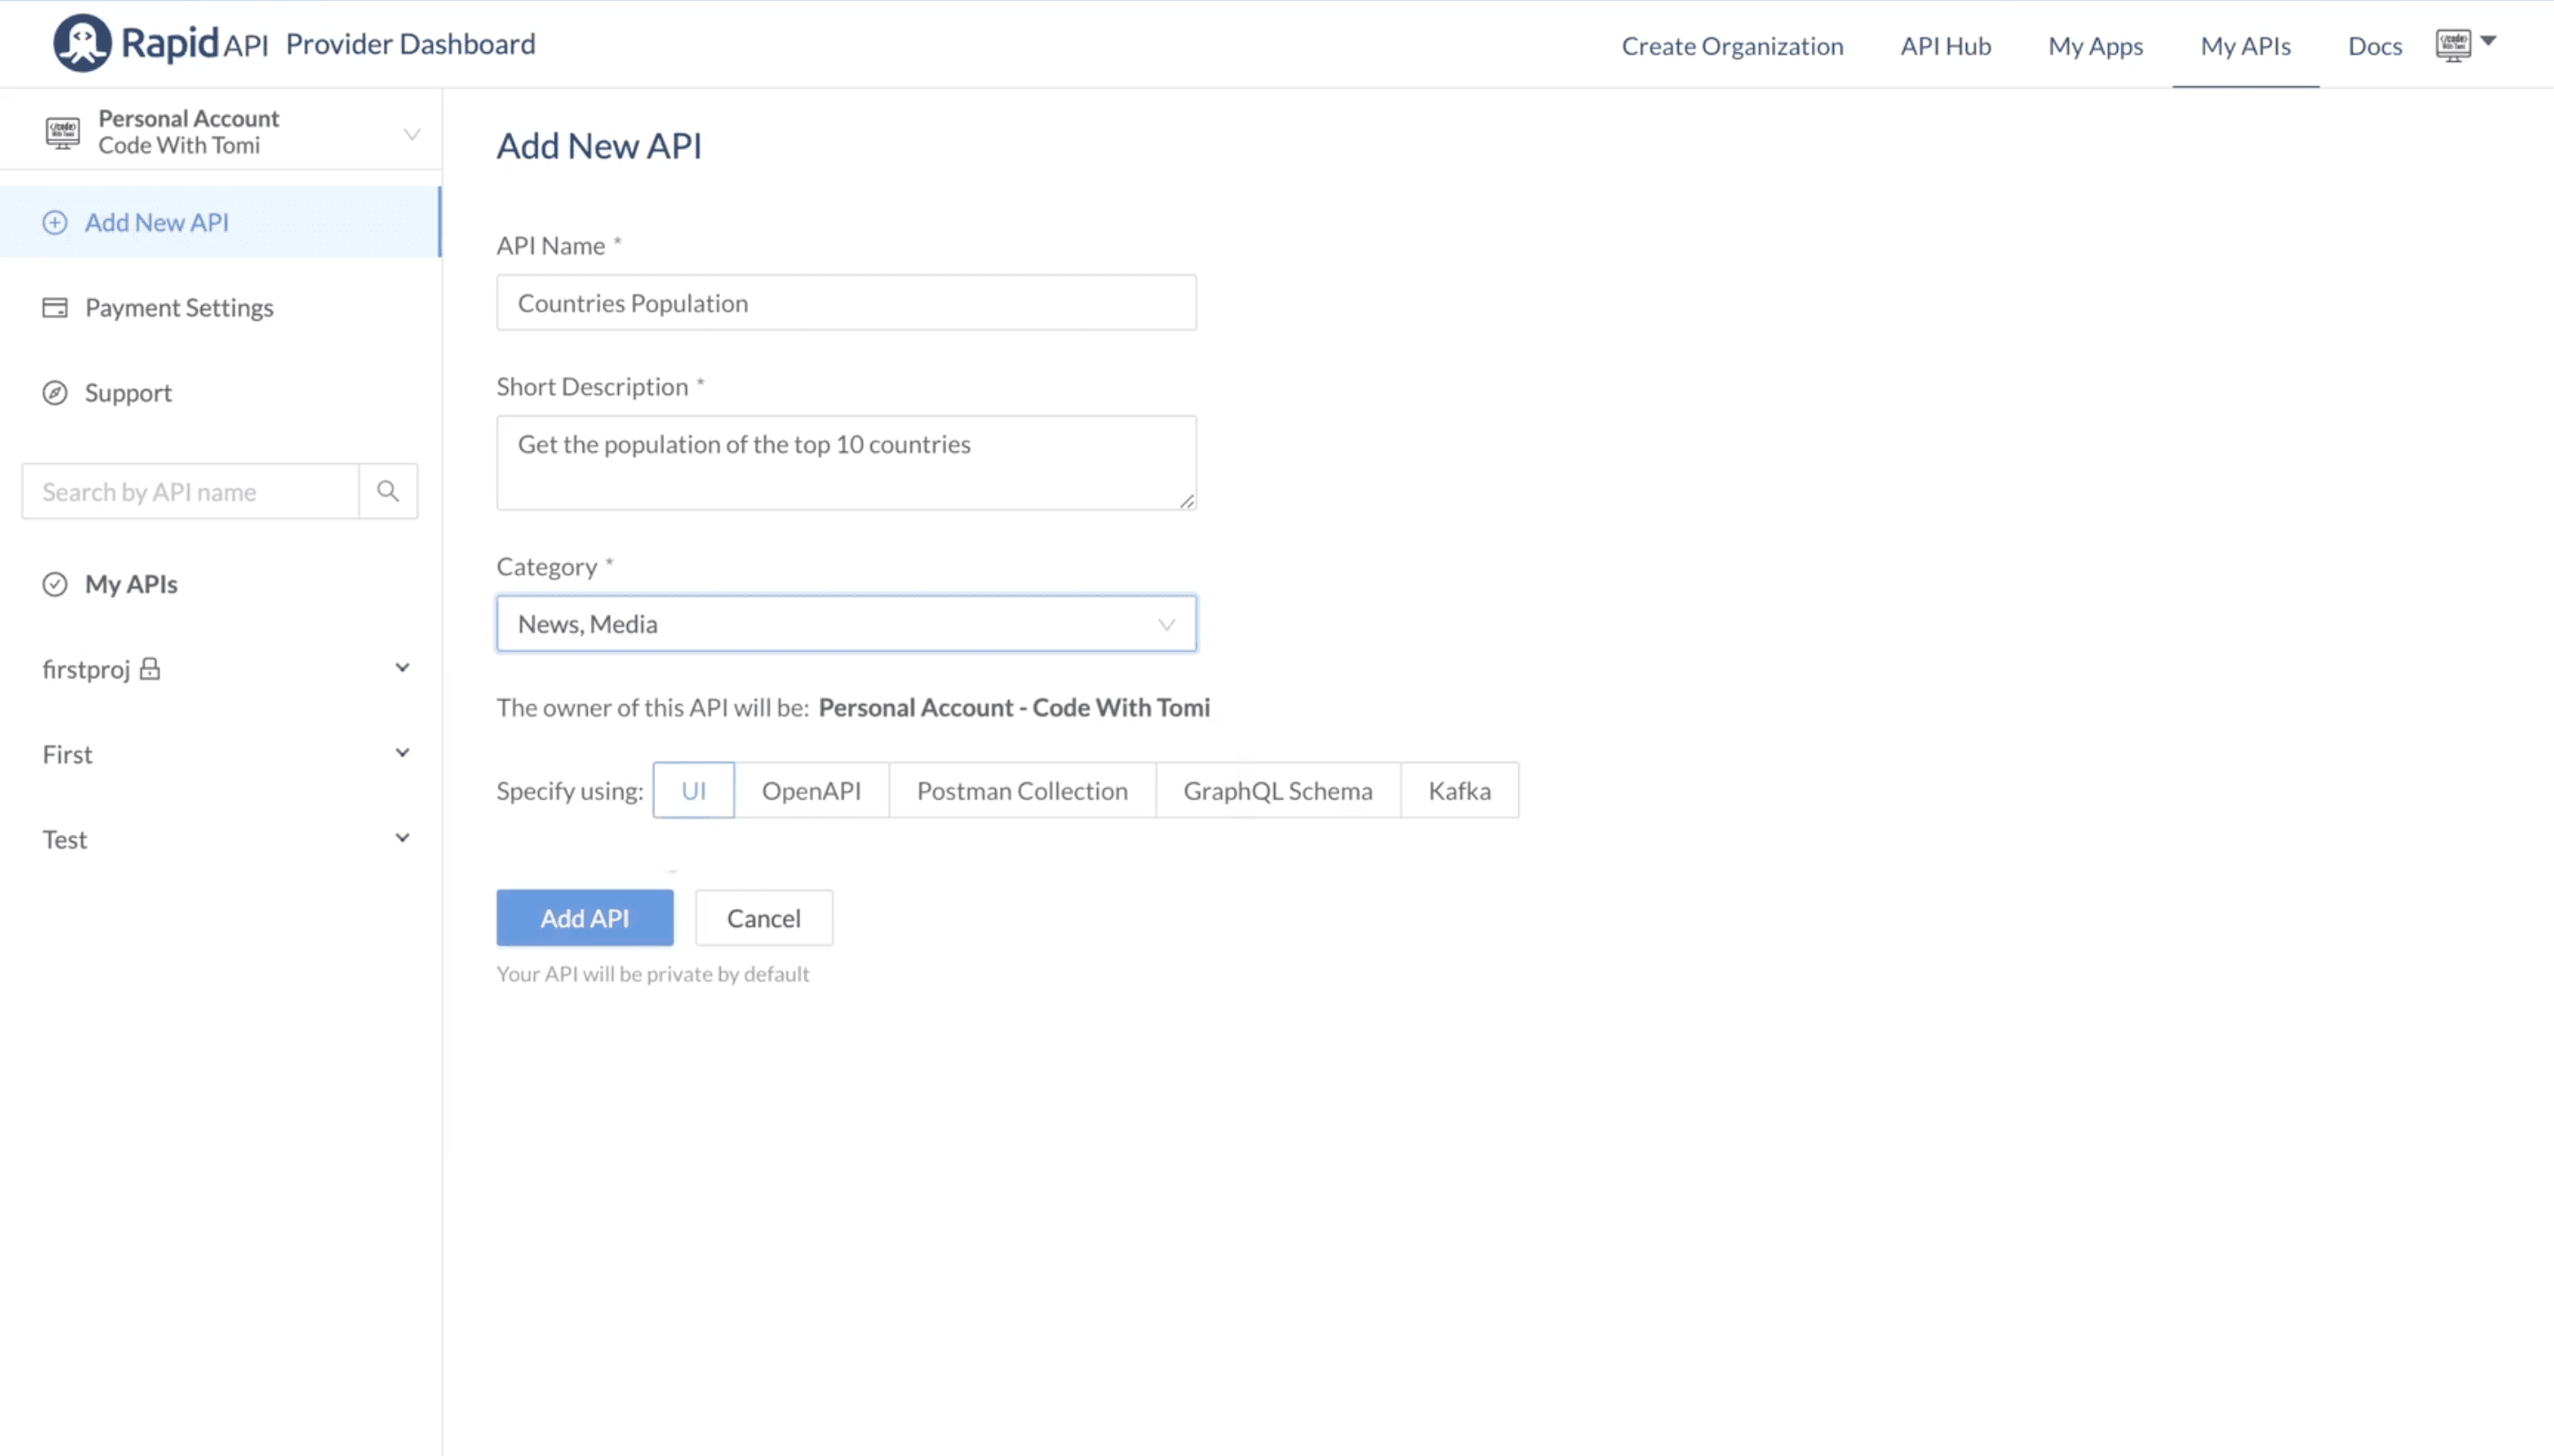The image size is (2554, 1456).
Task: Click the search magnifier button
Action: tap(388, 491)
